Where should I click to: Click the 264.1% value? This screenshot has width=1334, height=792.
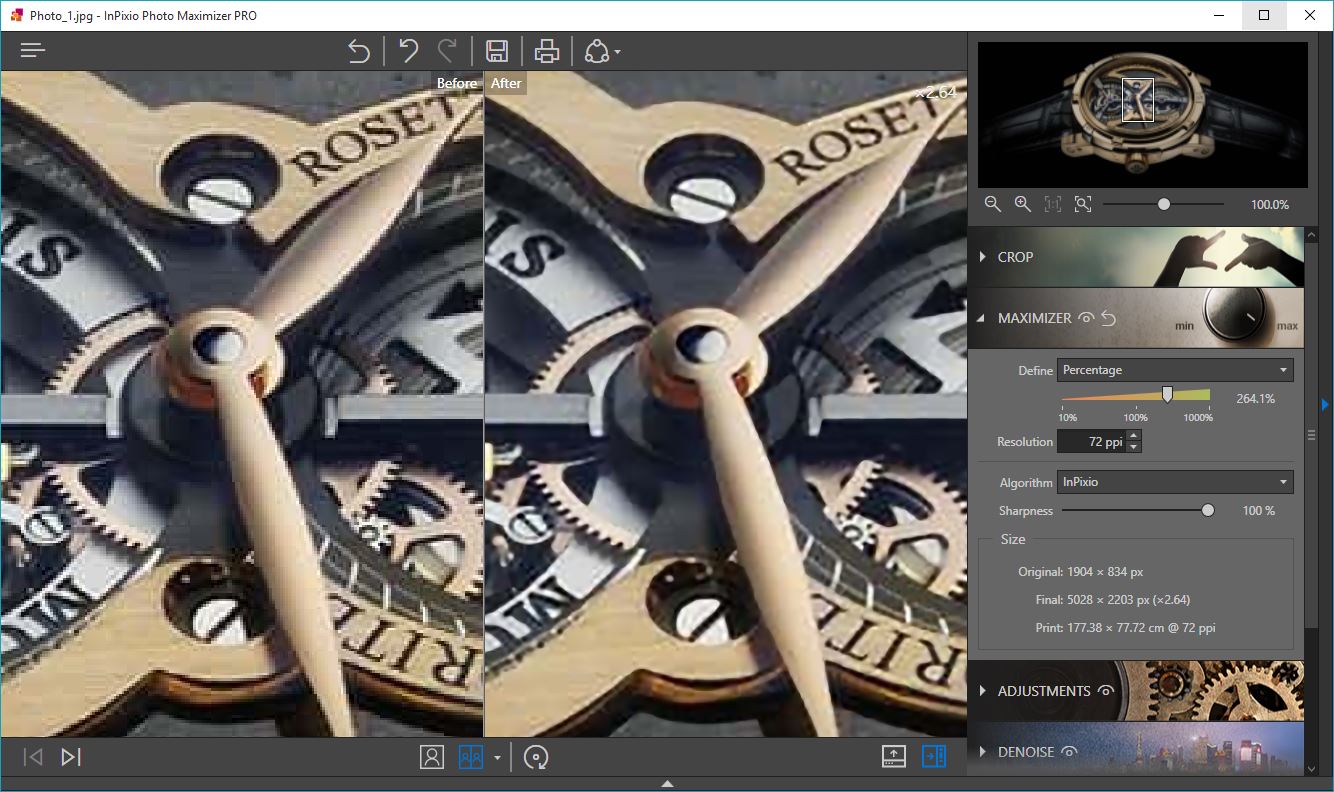coord(1256,398)
